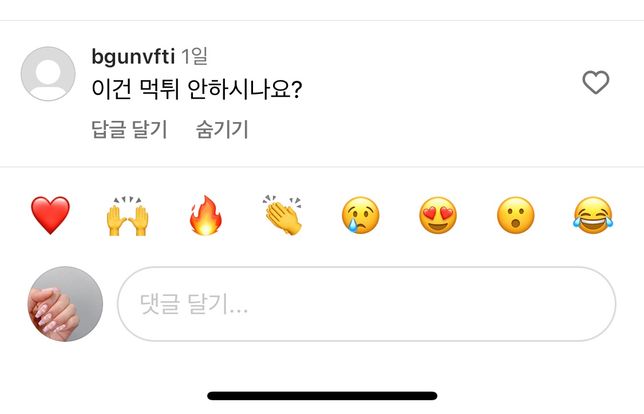Focus the 댓글 달기 comment input field
The image size is (644, 414).
click(366, 304)
